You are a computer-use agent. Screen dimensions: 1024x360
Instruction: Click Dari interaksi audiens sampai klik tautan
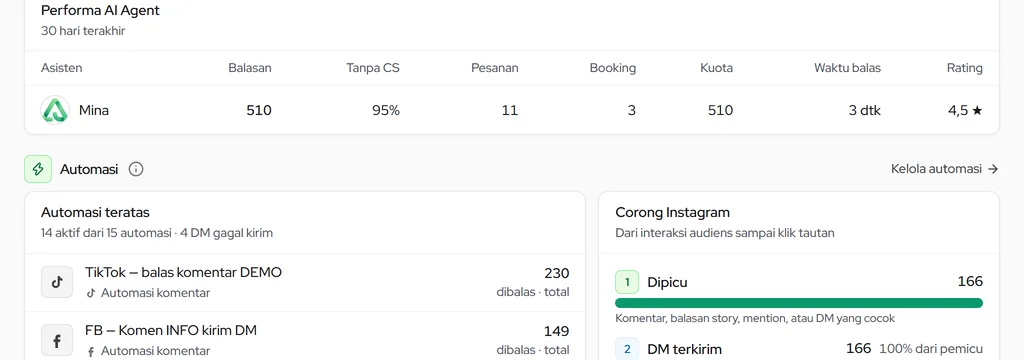725,233
